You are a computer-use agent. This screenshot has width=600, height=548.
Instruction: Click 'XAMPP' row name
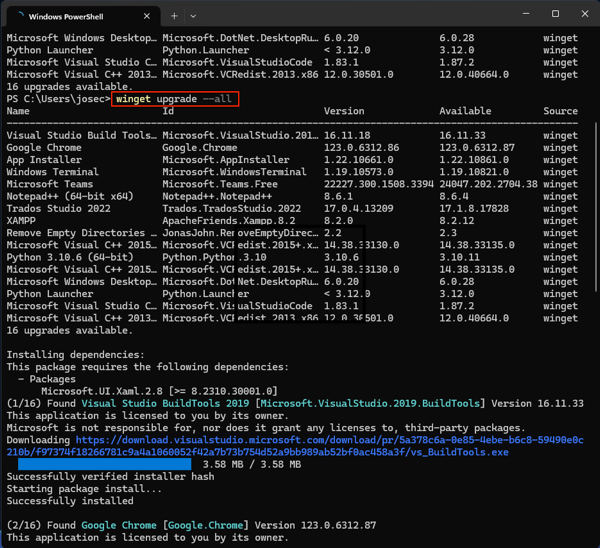21,221
